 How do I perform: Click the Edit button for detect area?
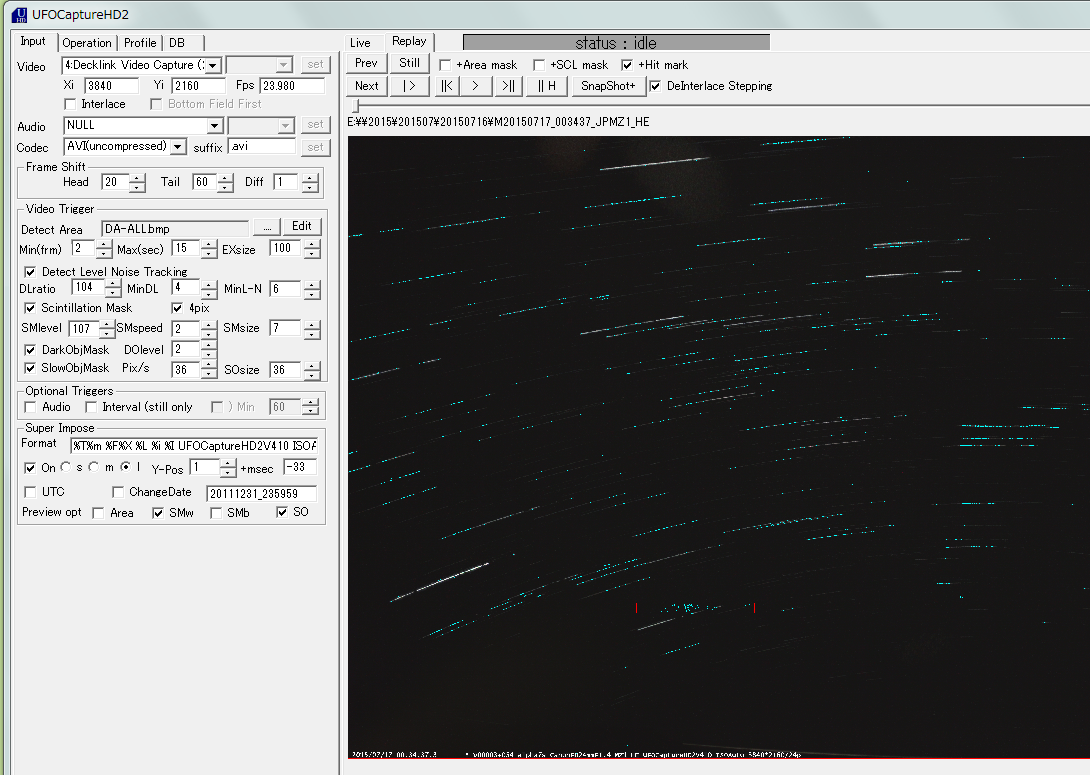pyautogui.click(x=302, y=226)
